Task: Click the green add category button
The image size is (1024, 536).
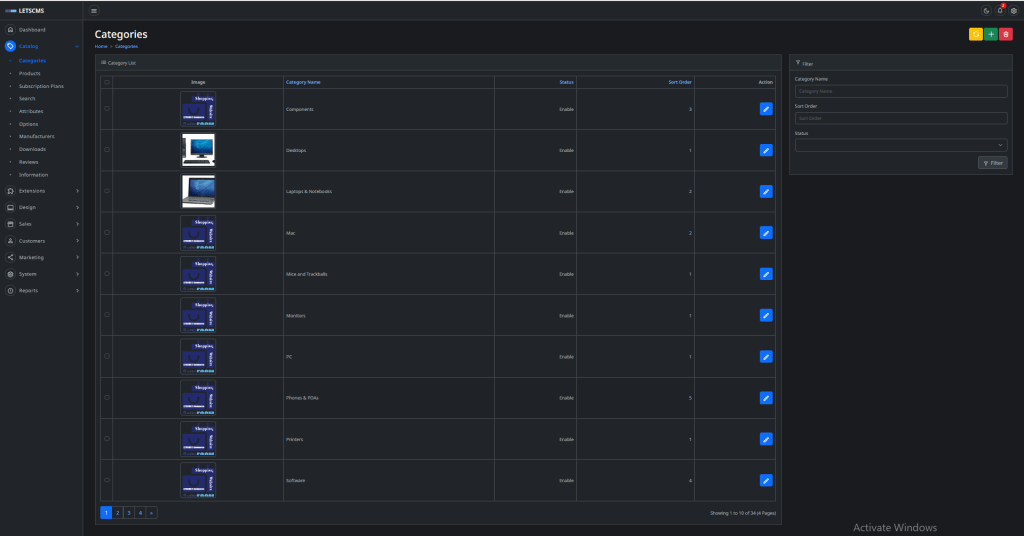Action: [991, 34]
